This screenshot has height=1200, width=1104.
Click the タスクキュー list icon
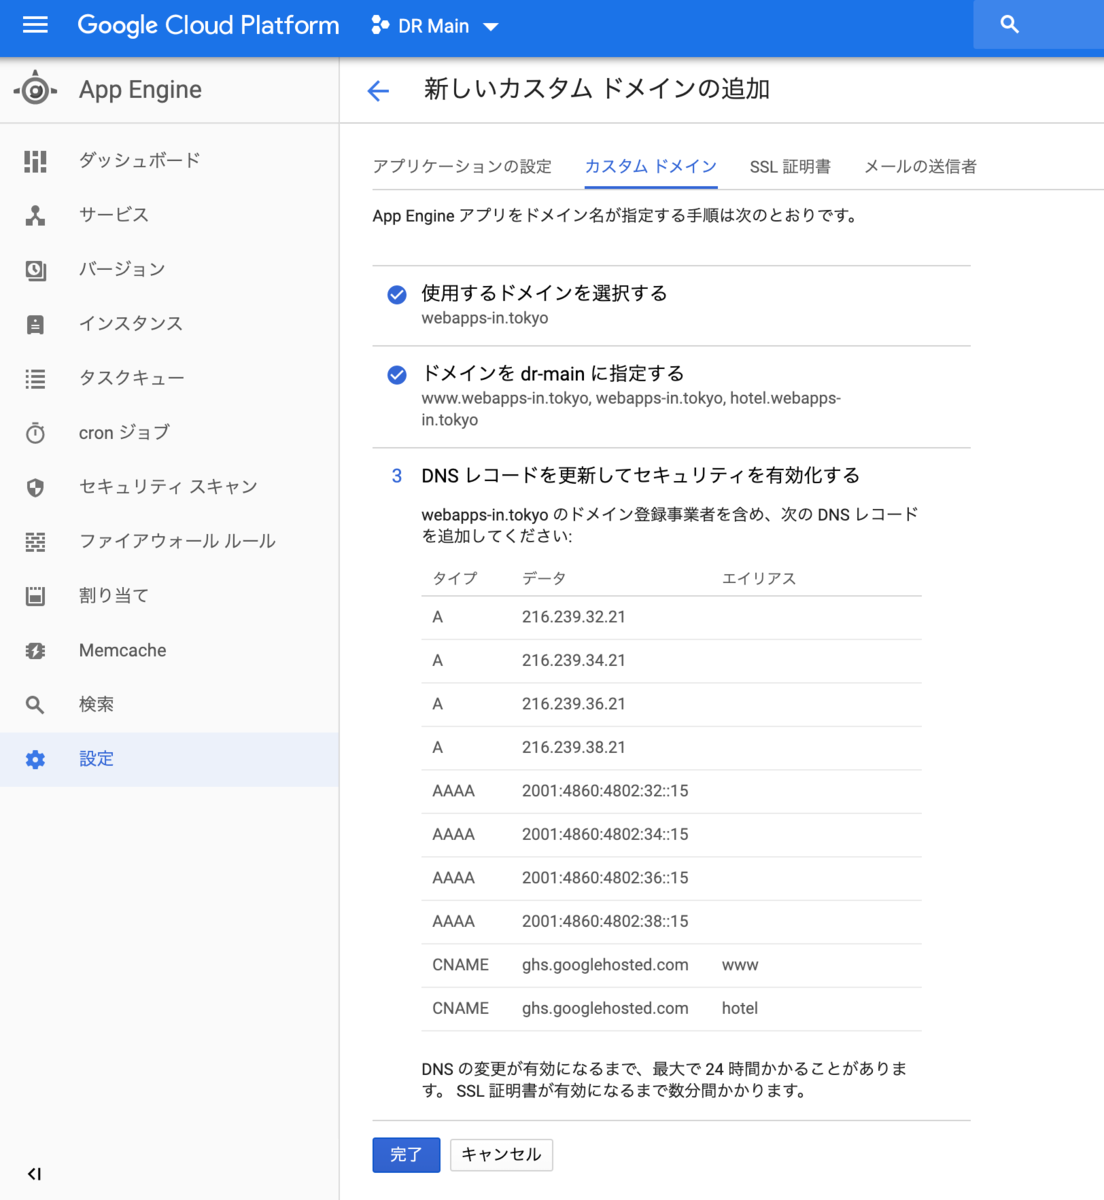point(35,379)
